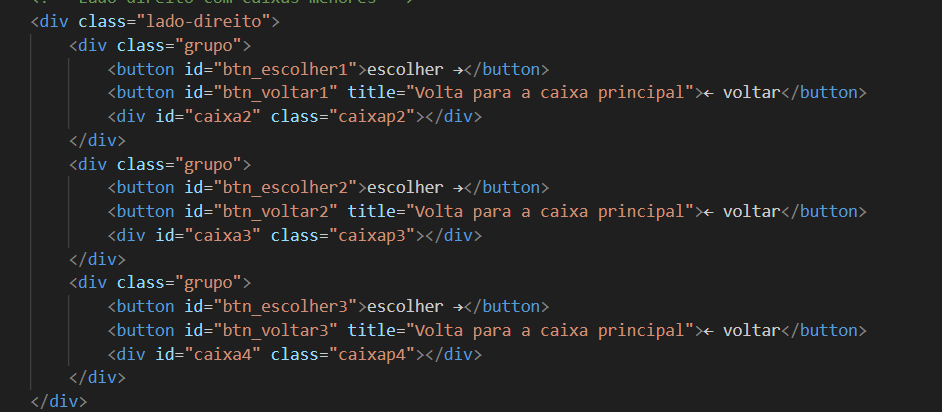Screen dimensions: 942x412
Task: Click the title text on the btn_voltar3 line
Action: coord(549,330)
